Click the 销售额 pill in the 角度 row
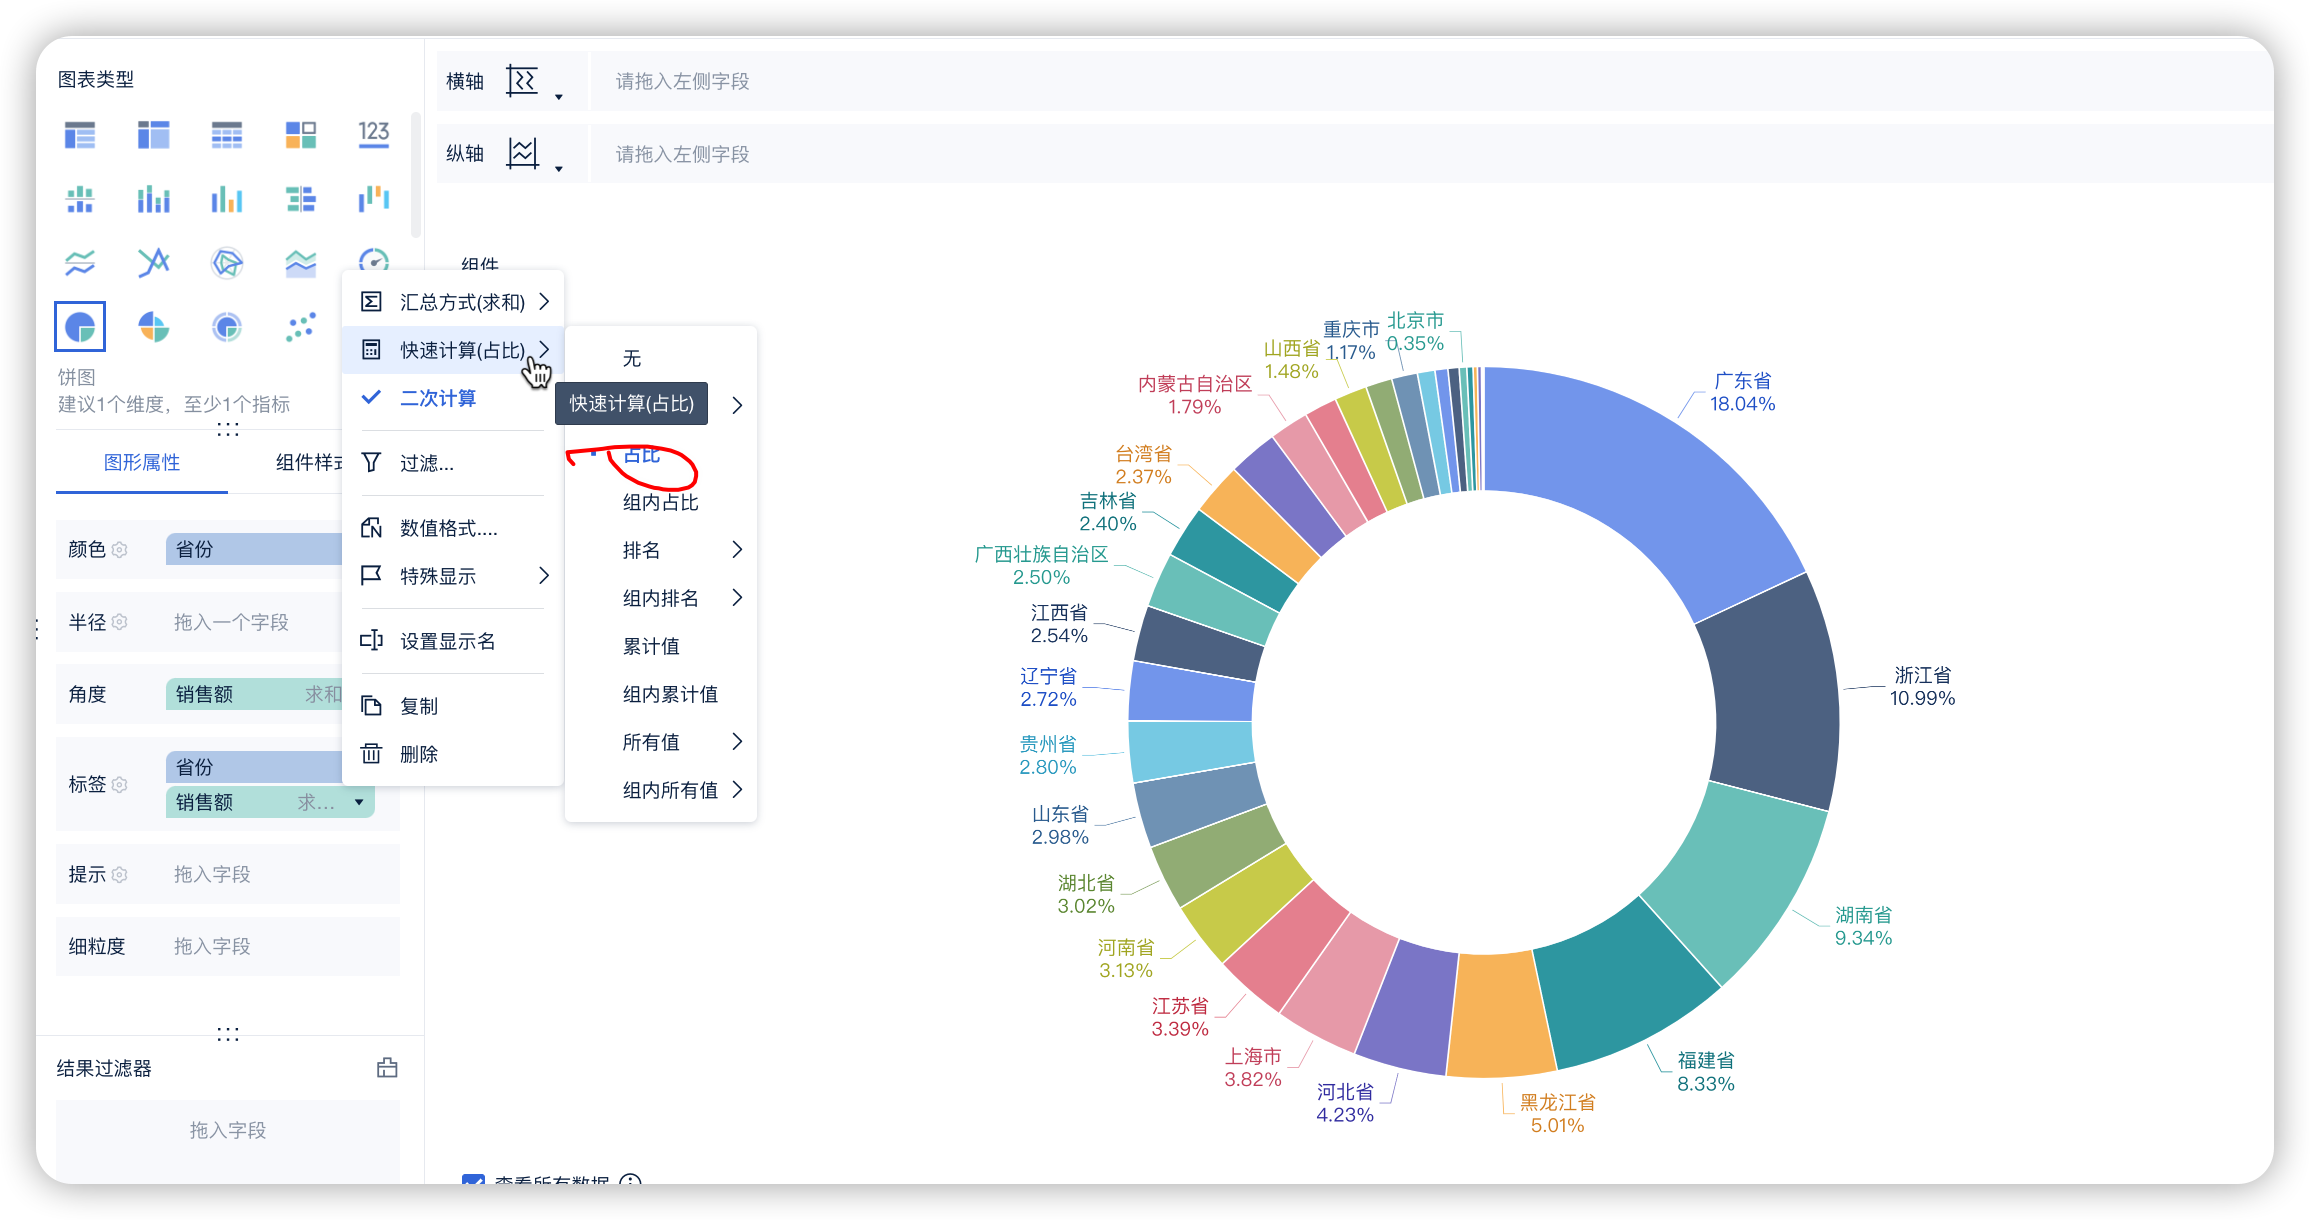Image resolution: width=2310 pixels, height=1220 pixels. pyautogui.click(x=254, y=694)
